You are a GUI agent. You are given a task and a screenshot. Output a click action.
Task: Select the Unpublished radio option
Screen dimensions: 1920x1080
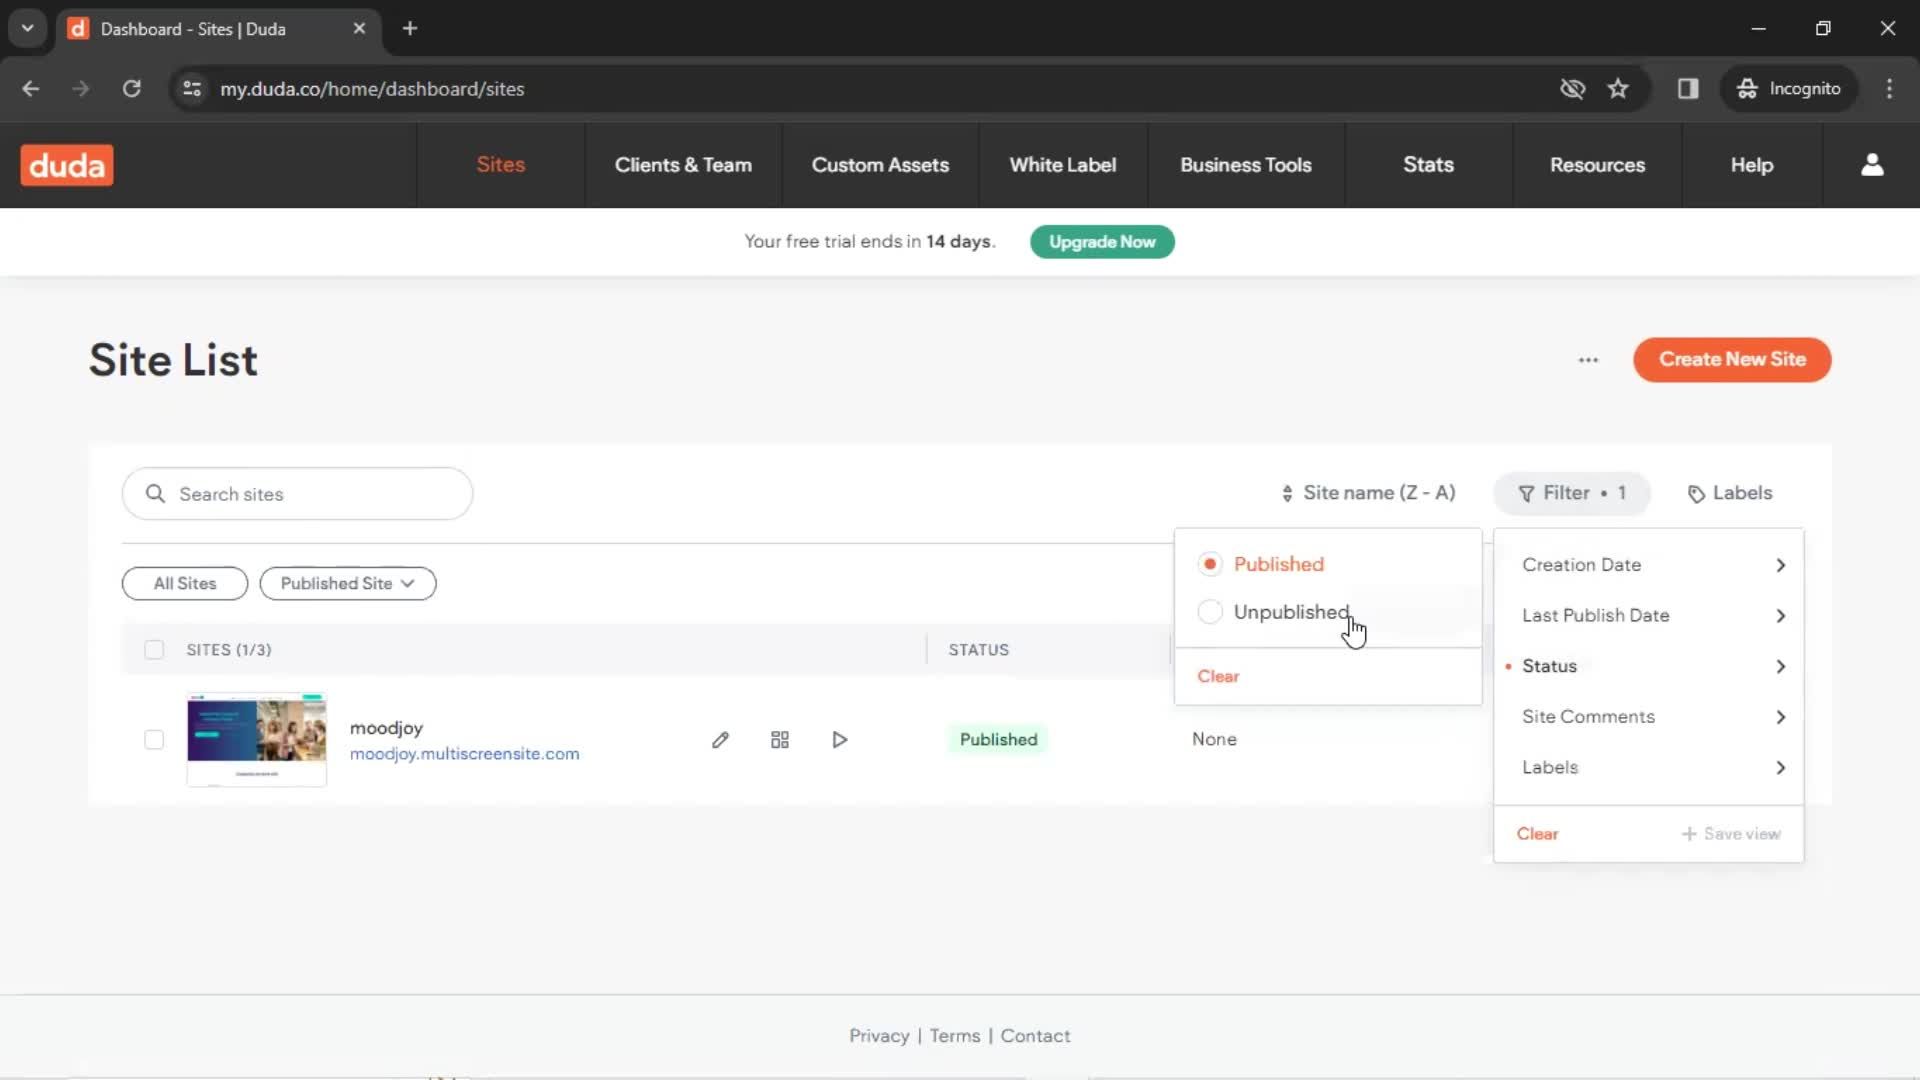[x=1210, y=612]
